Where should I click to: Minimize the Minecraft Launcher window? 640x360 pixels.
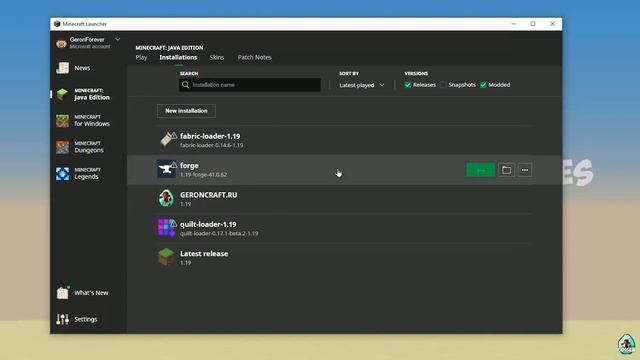513,24
